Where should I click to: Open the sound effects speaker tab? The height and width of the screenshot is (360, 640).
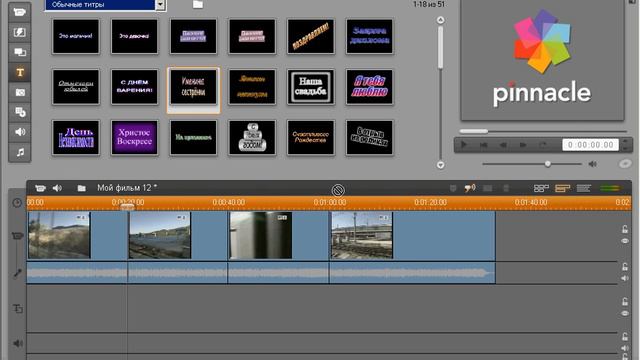point(19,132)
